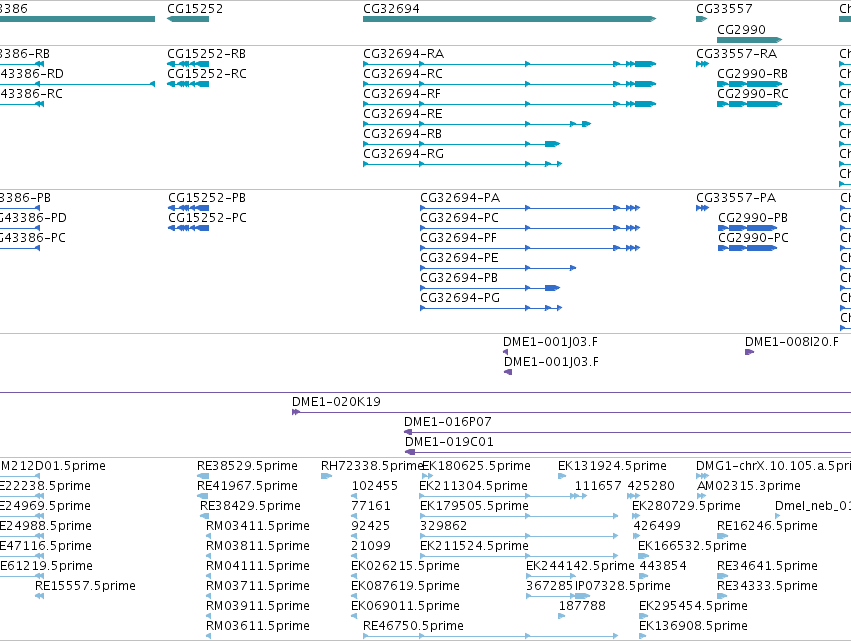
Task: Select EST EK211304.5prime
Action: click(473, 486)
